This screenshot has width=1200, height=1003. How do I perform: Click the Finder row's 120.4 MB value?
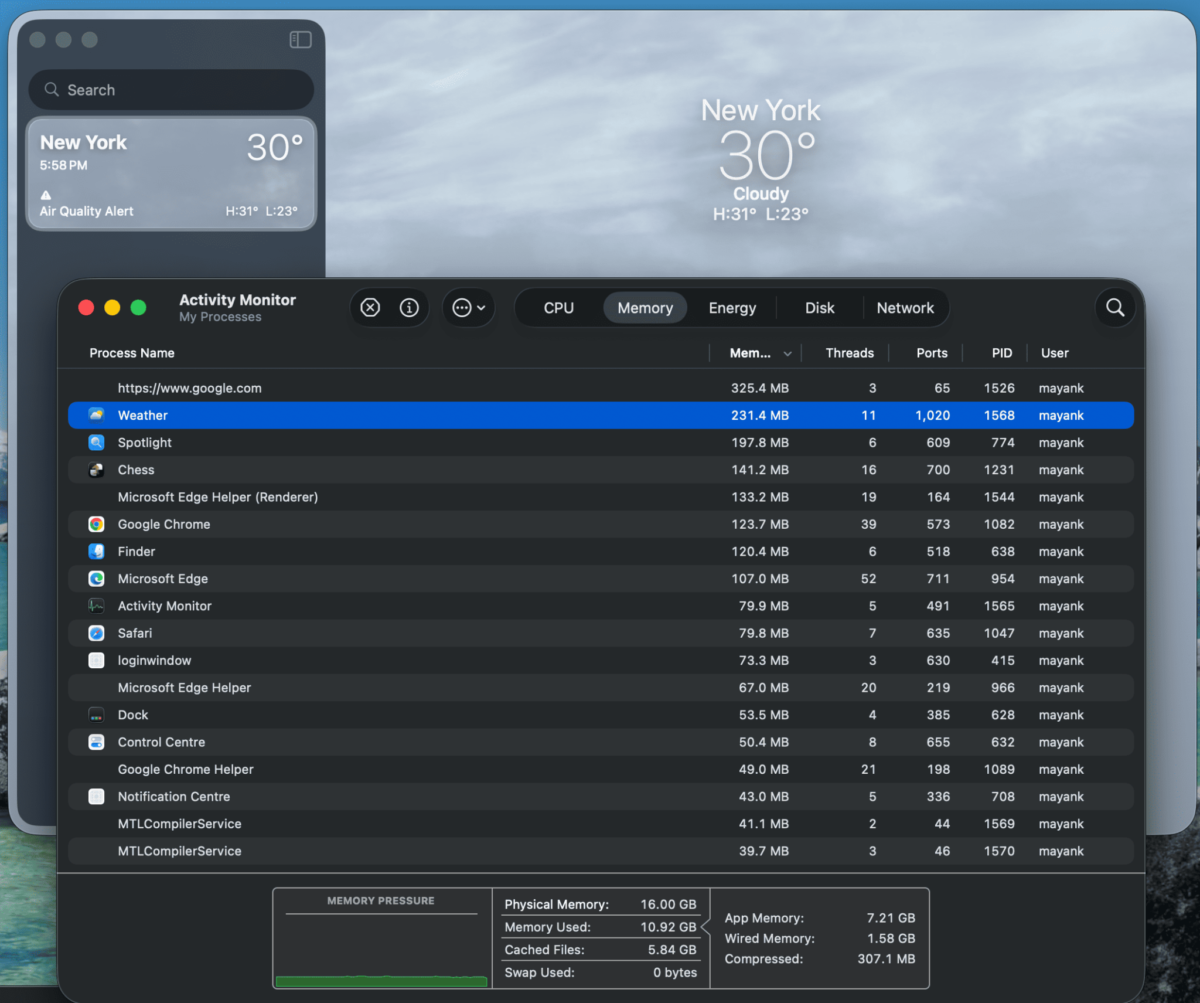tap(760, 551)
